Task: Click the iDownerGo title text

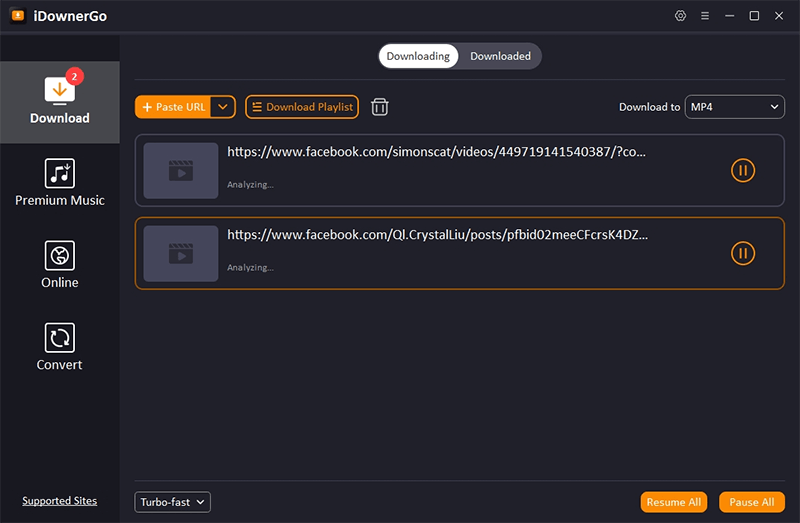Action: pos(70,16)
